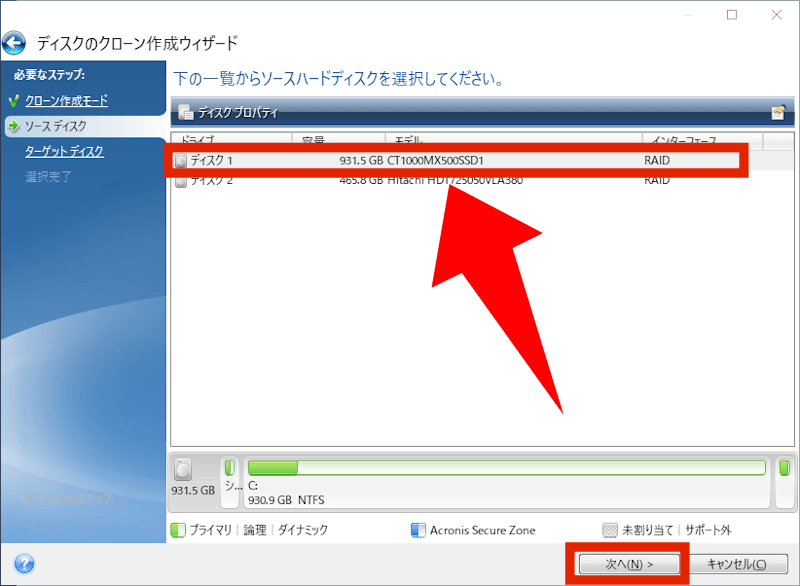Select the CT1000MX500SSD1 model cell
Image resolution: width=800 pixels, height=586 pixels.
click(x=435, y=161)
